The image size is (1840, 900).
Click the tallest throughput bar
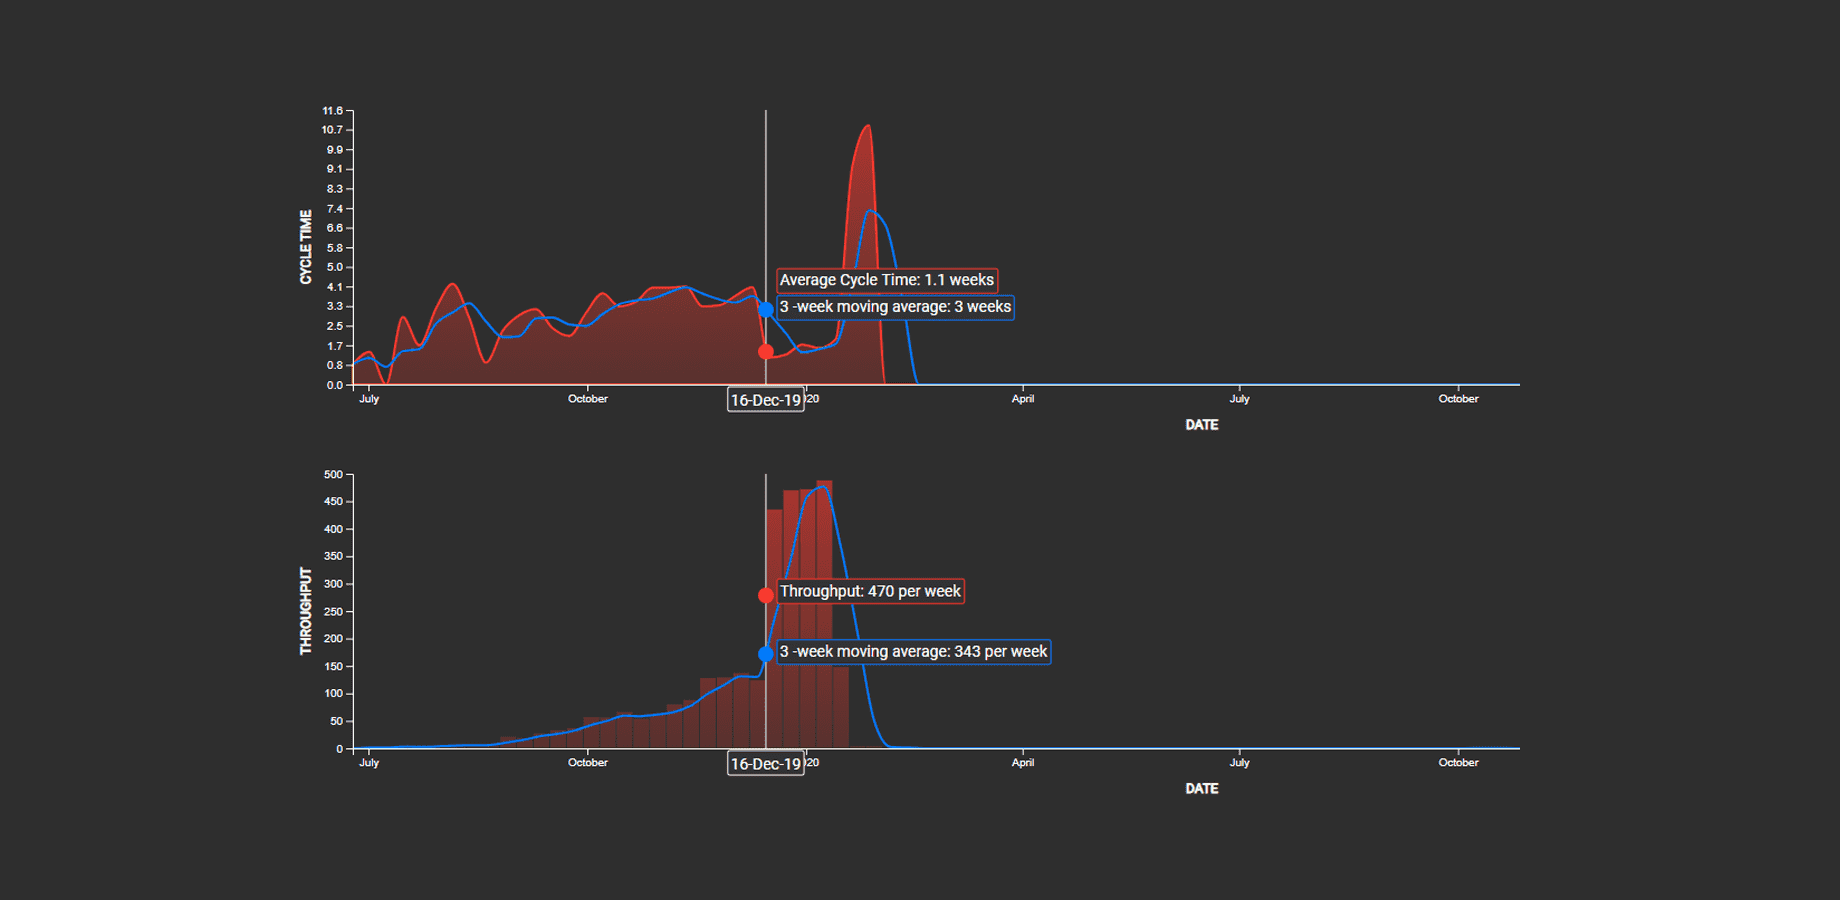click(x=824, y=614)
